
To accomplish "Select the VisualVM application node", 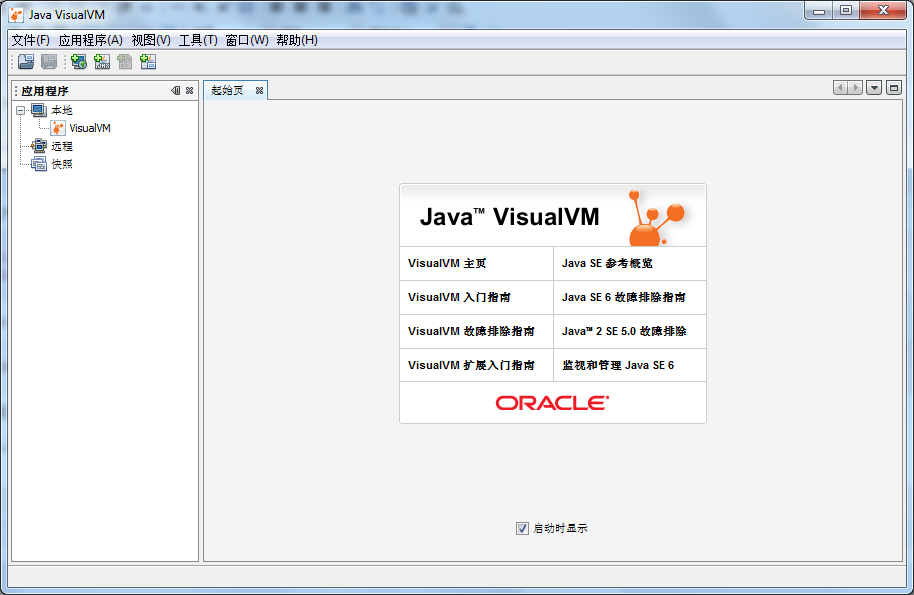I will tap(90, 128).
